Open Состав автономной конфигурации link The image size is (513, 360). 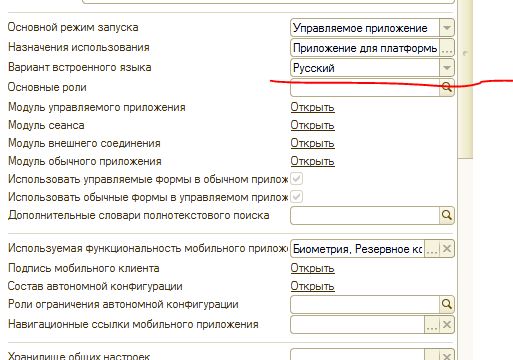pyautogui.click(x=312, y=286)
